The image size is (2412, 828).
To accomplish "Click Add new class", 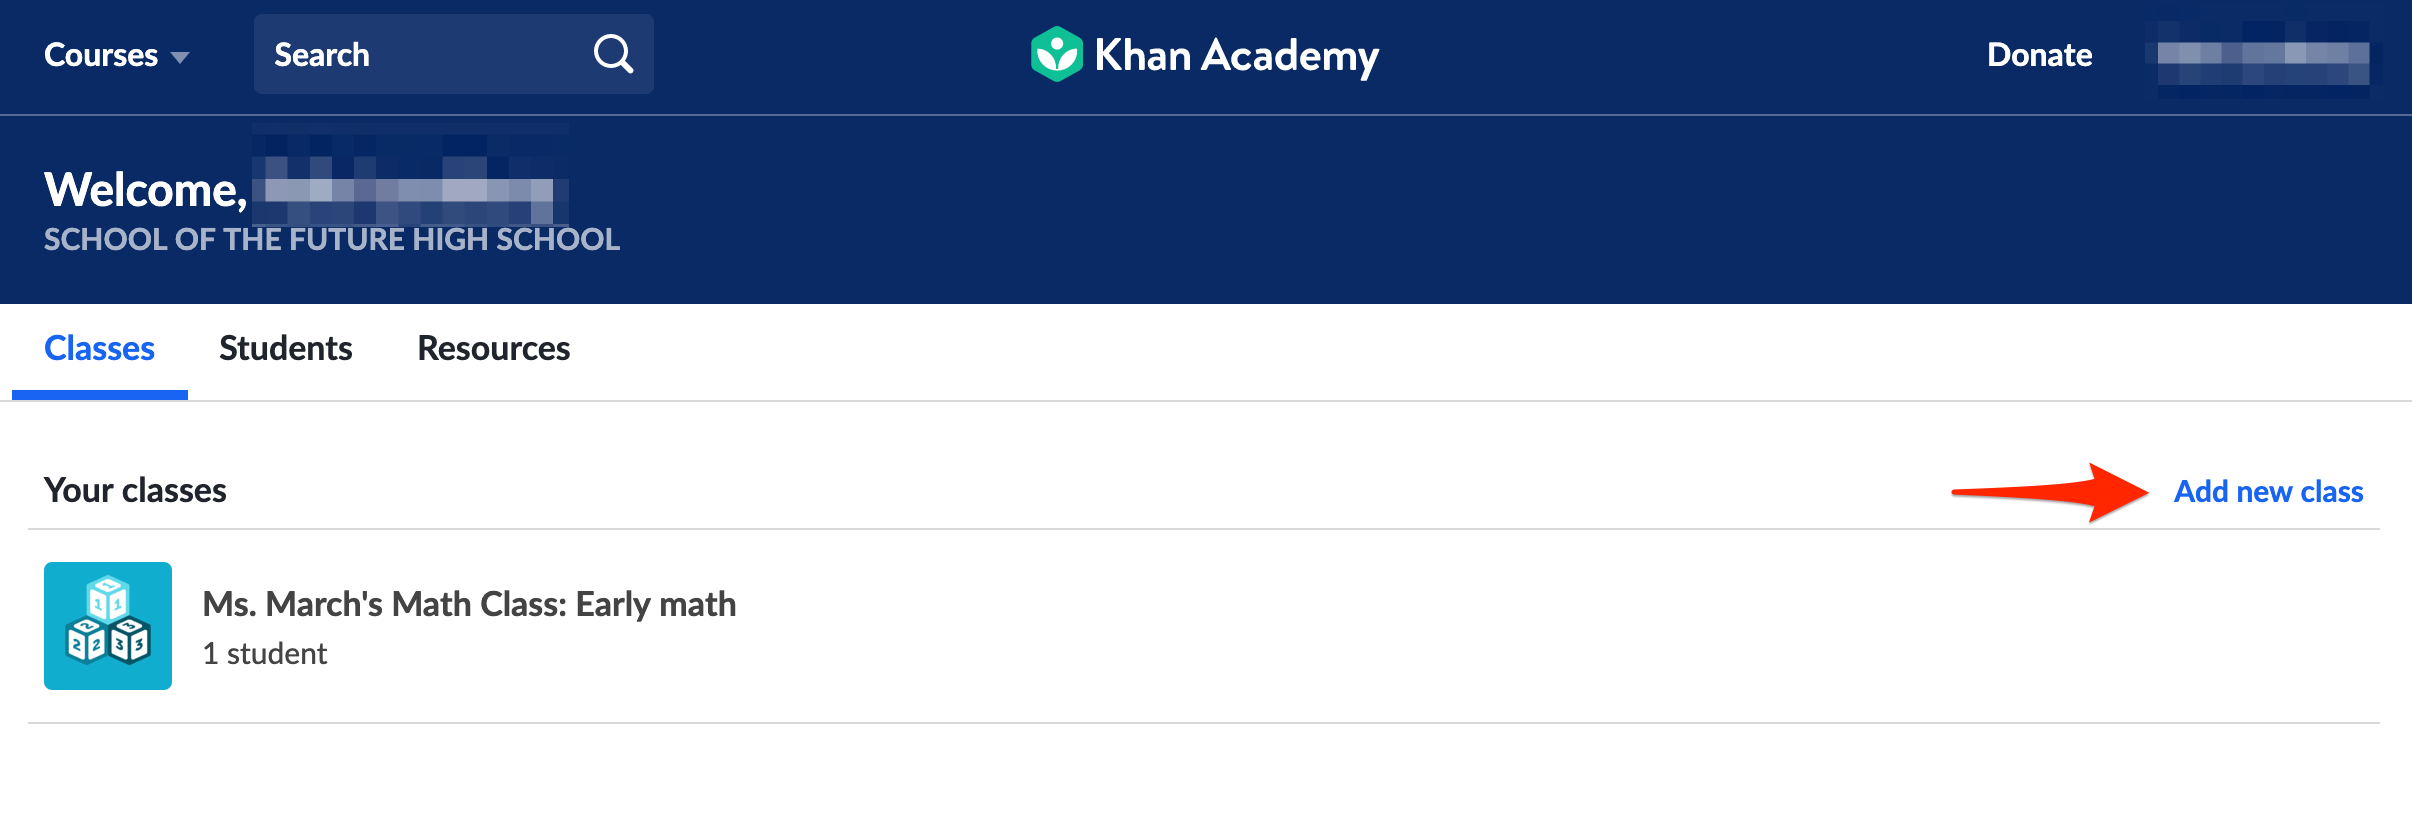I will coord(2267,491).
